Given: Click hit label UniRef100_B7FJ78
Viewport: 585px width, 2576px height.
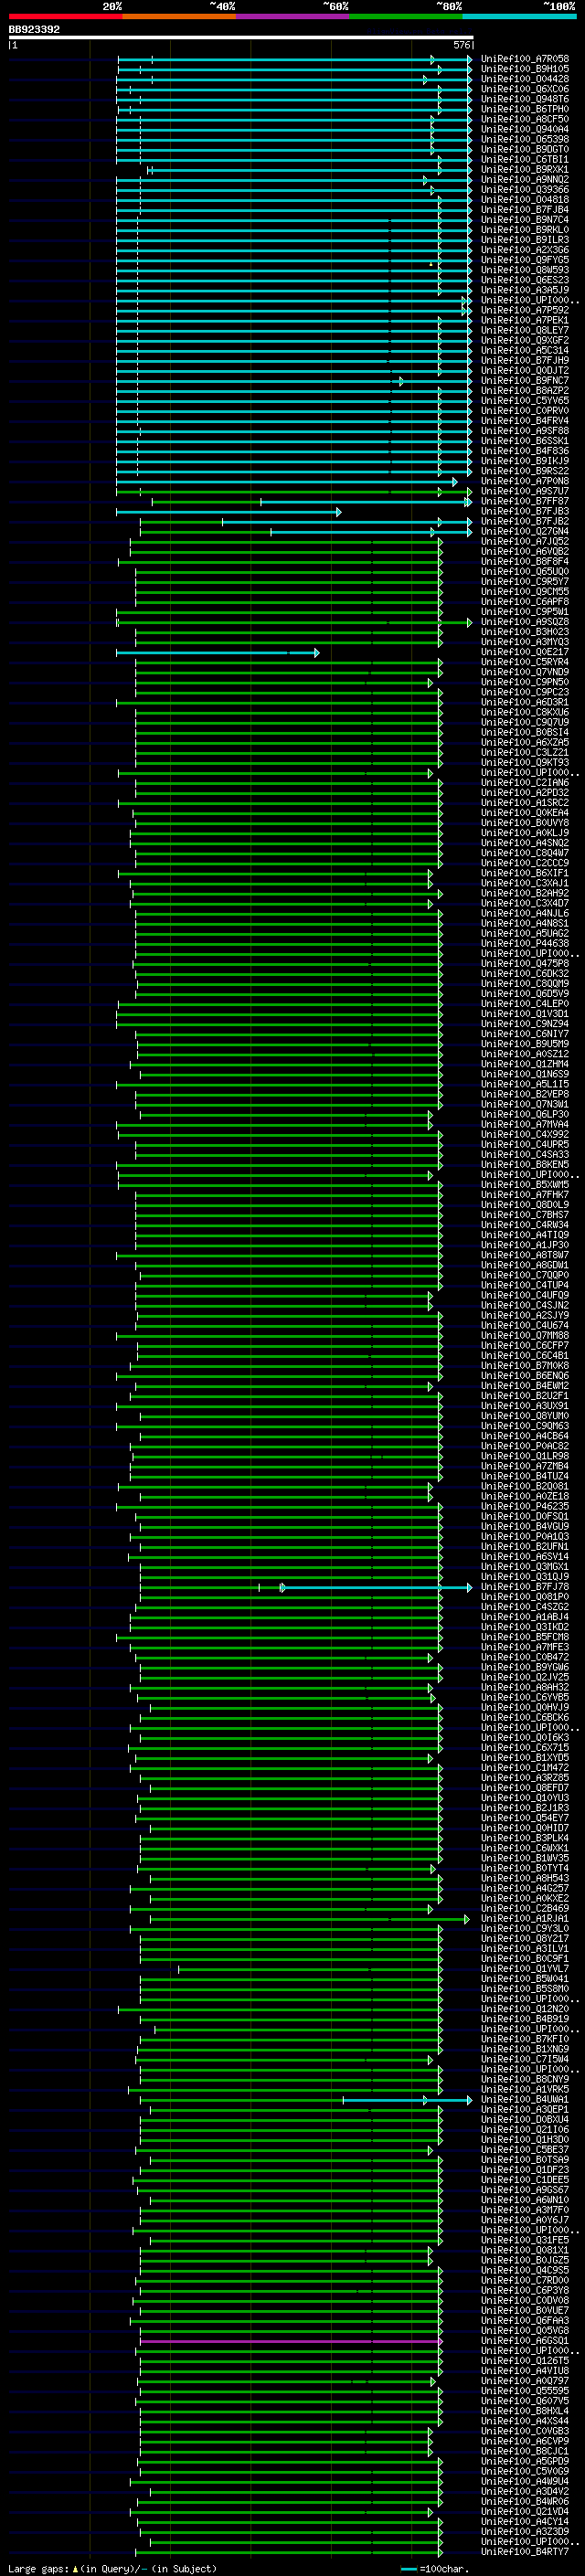Looking at the screenshot, I should (525, 1586).
